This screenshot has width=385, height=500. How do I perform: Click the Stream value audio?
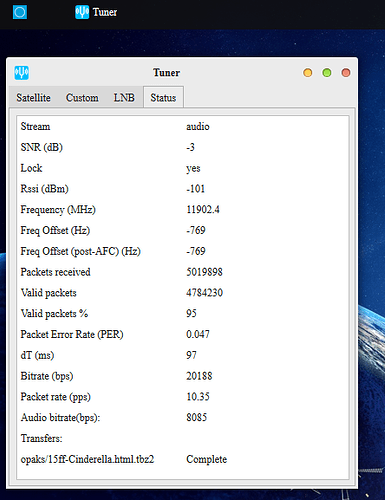(198, 127)
